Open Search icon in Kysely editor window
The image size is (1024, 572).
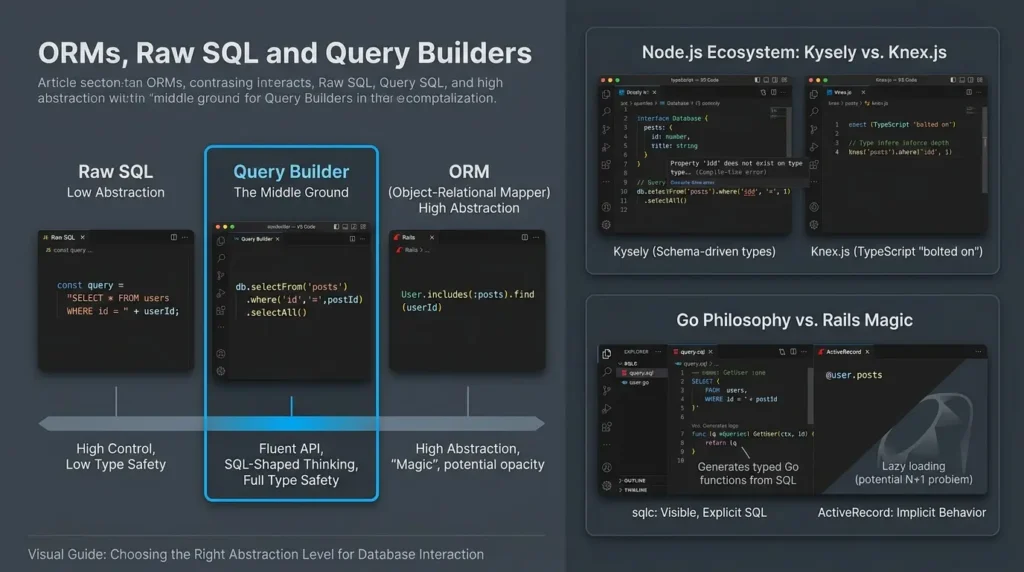[x=606, y=112]
